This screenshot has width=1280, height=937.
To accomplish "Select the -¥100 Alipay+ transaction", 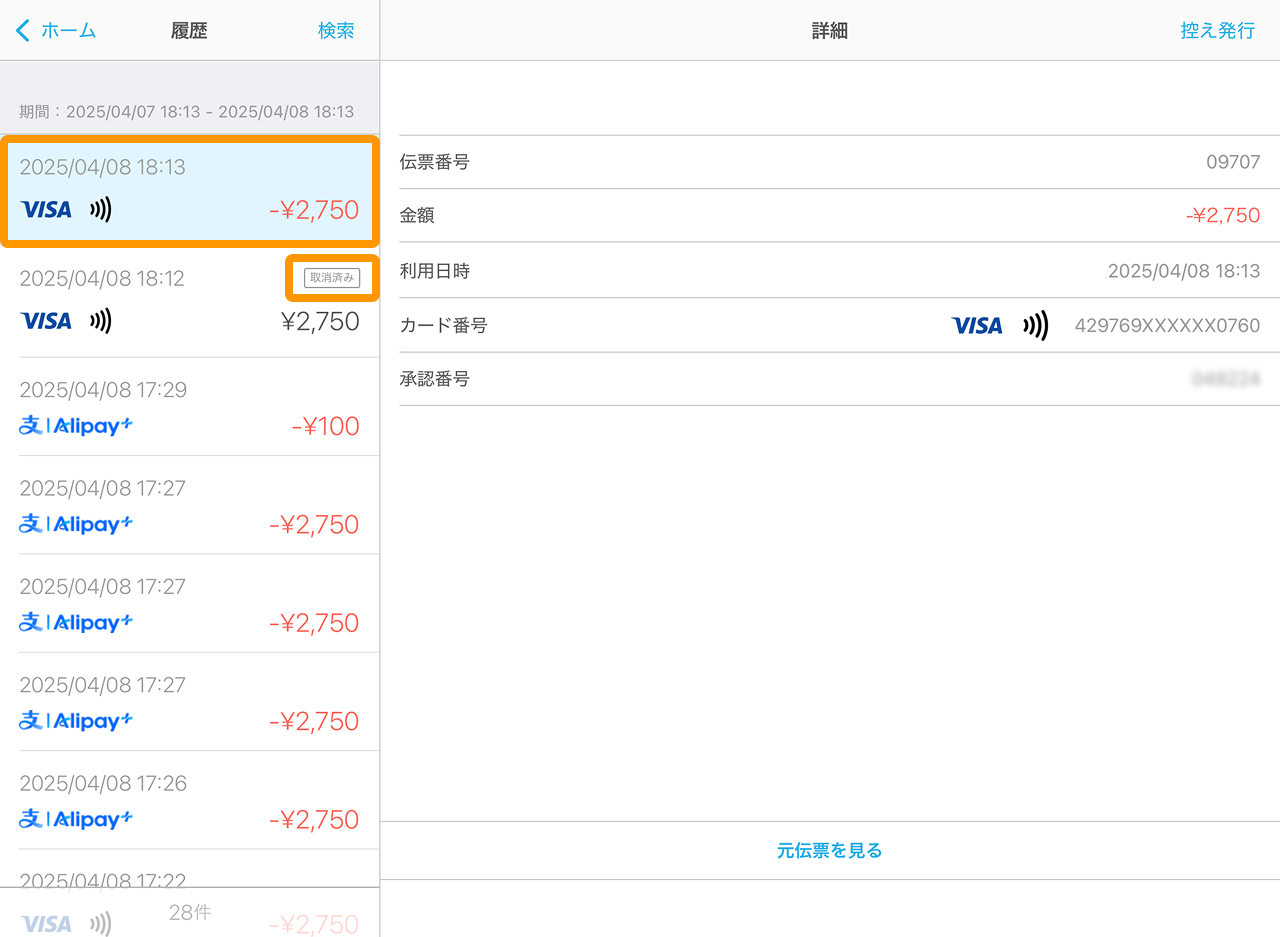I will pyautogui.click(x=189, y=408).
